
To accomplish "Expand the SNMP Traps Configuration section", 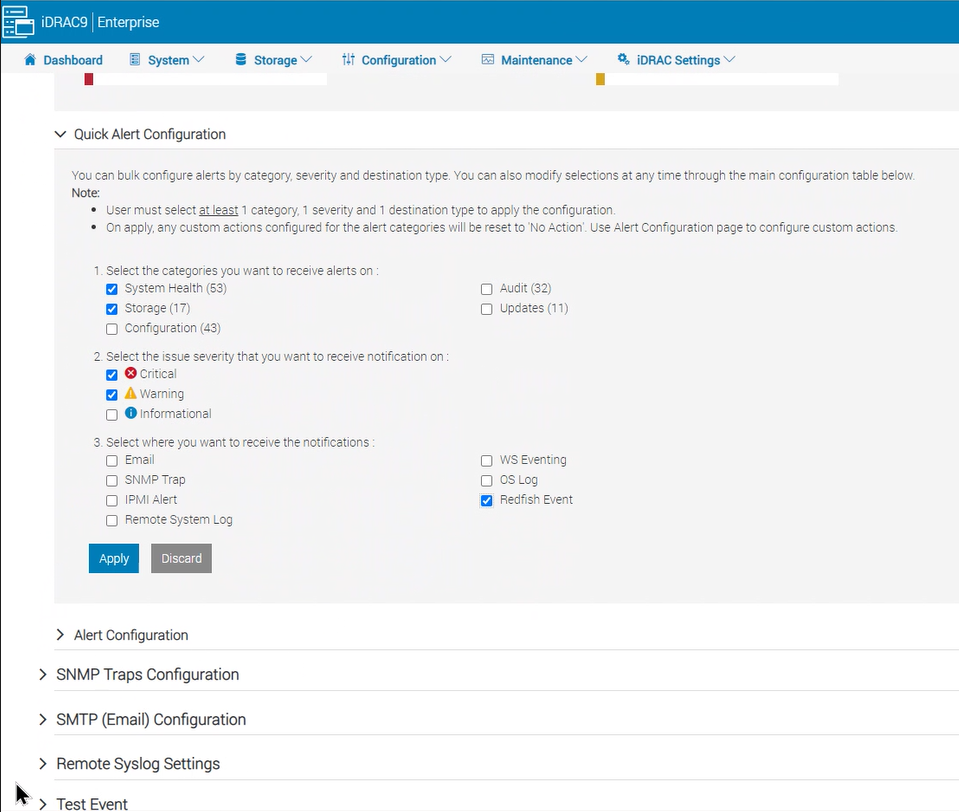I will [42, 674].
